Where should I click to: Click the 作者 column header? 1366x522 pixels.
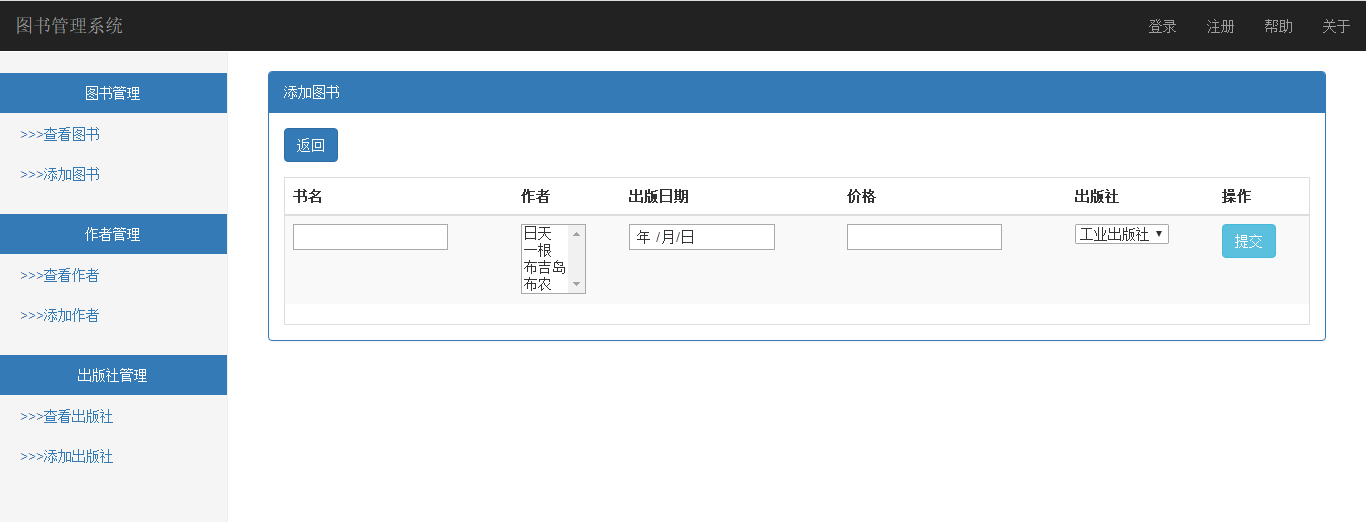[535, 196]
